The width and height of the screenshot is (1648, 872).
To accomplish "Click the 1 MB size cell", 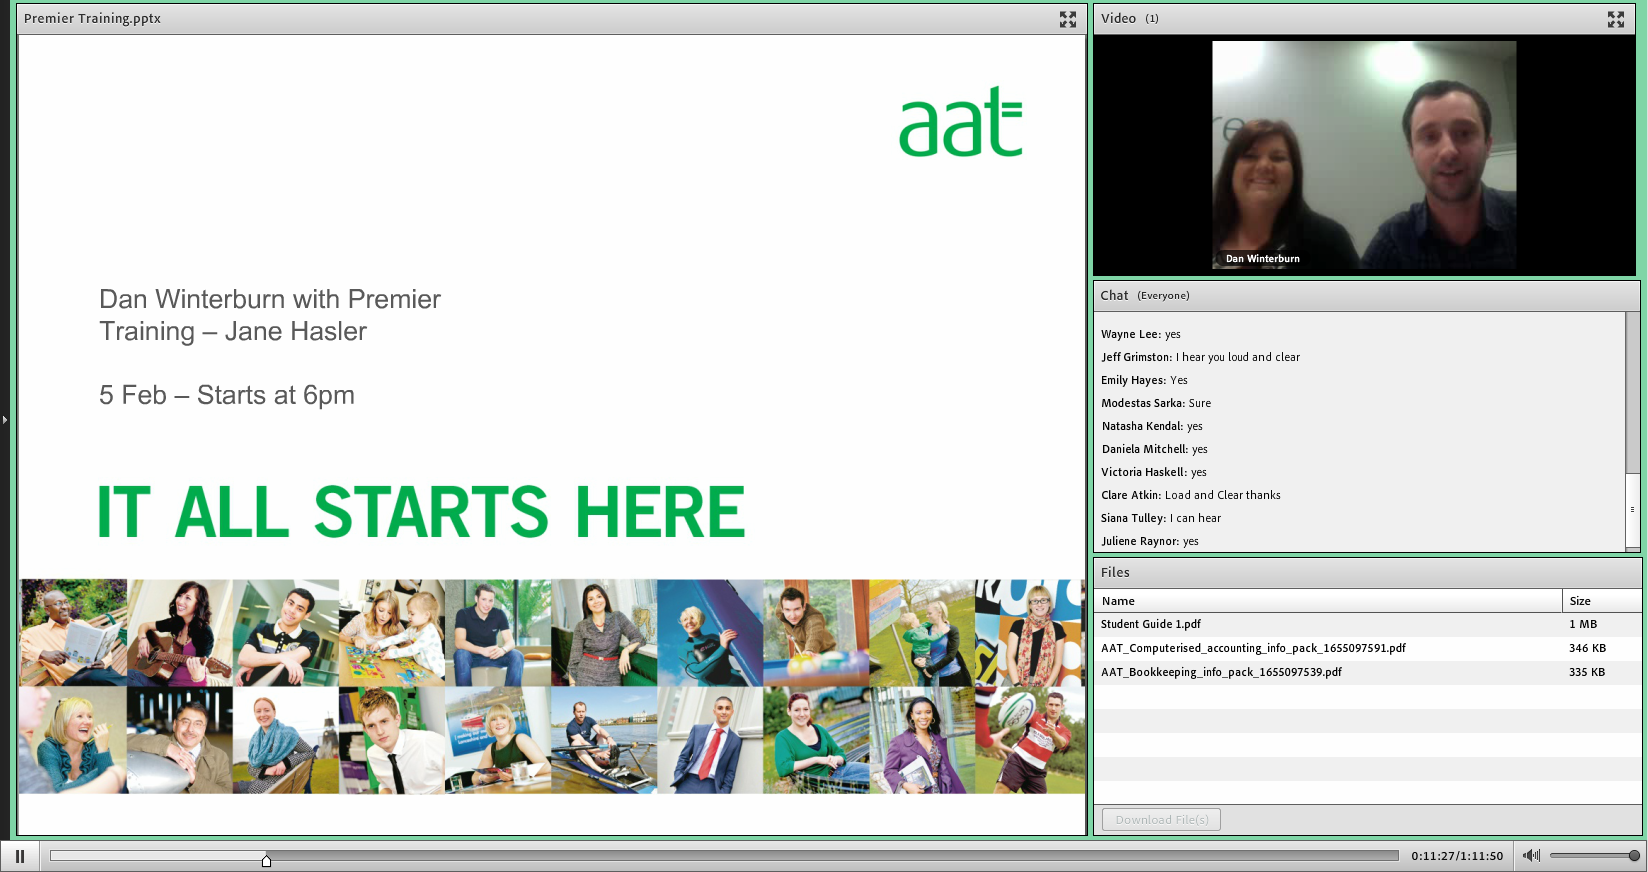I will click(1583, 624).
